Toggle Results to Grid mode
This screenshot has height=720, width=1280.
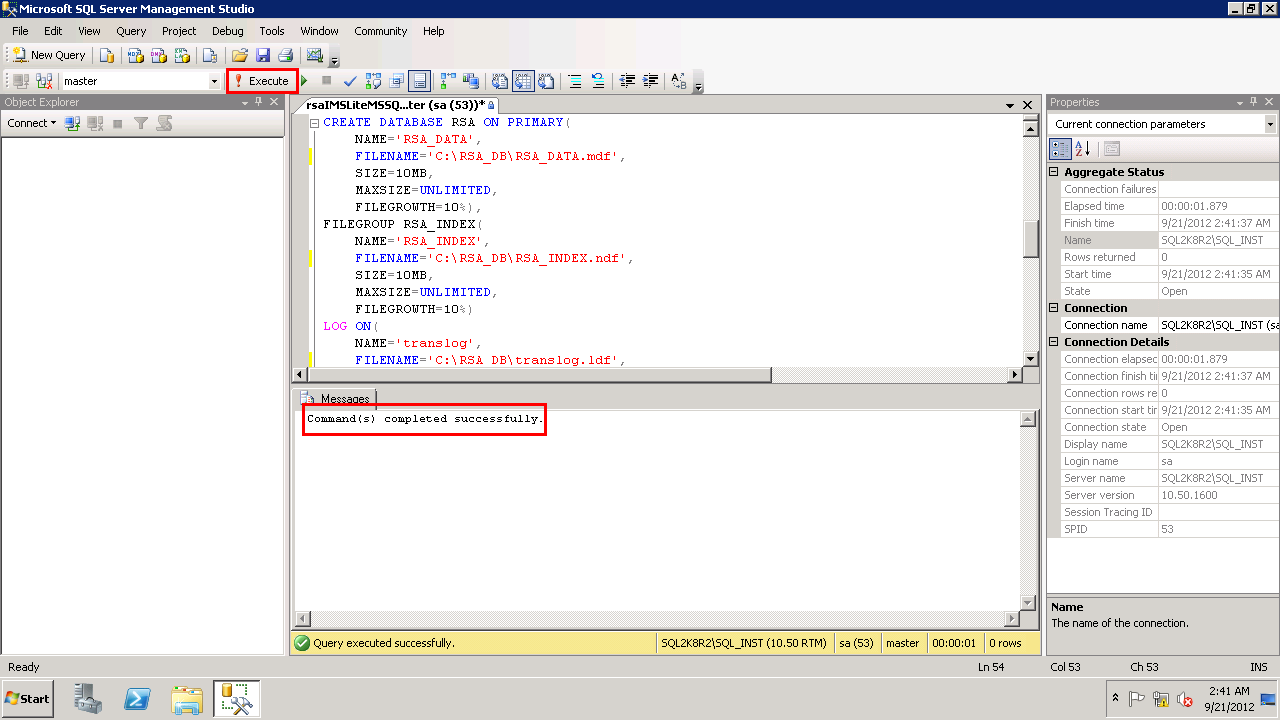tap(522, 81)
